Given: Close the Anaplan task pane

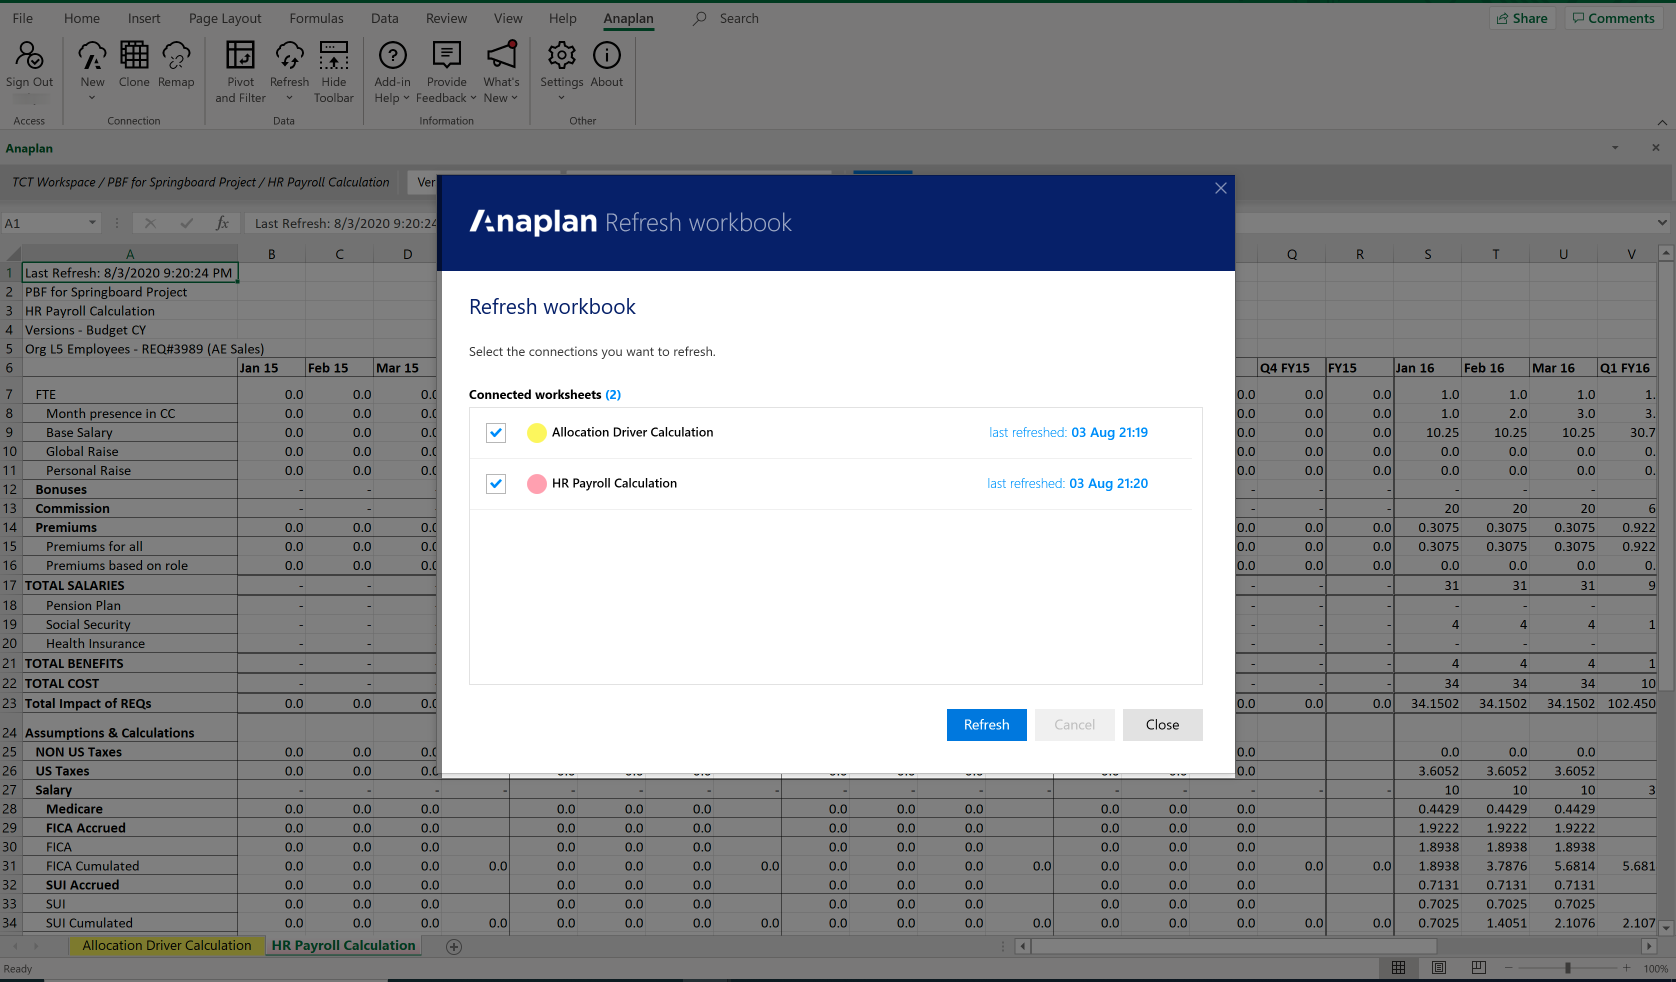Looking at the screenshot, I should click(1656, 148).
